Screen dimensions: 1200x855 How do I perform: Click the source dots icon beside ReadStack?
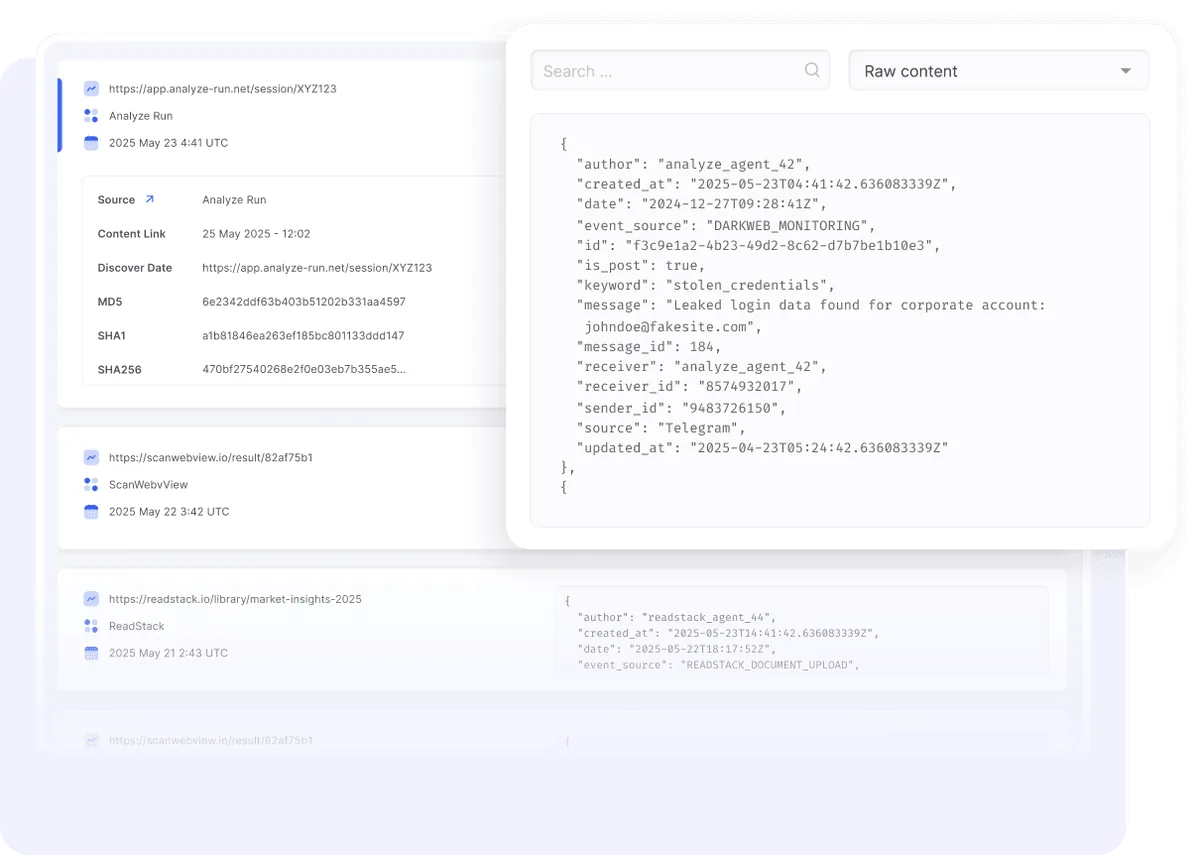91,627
